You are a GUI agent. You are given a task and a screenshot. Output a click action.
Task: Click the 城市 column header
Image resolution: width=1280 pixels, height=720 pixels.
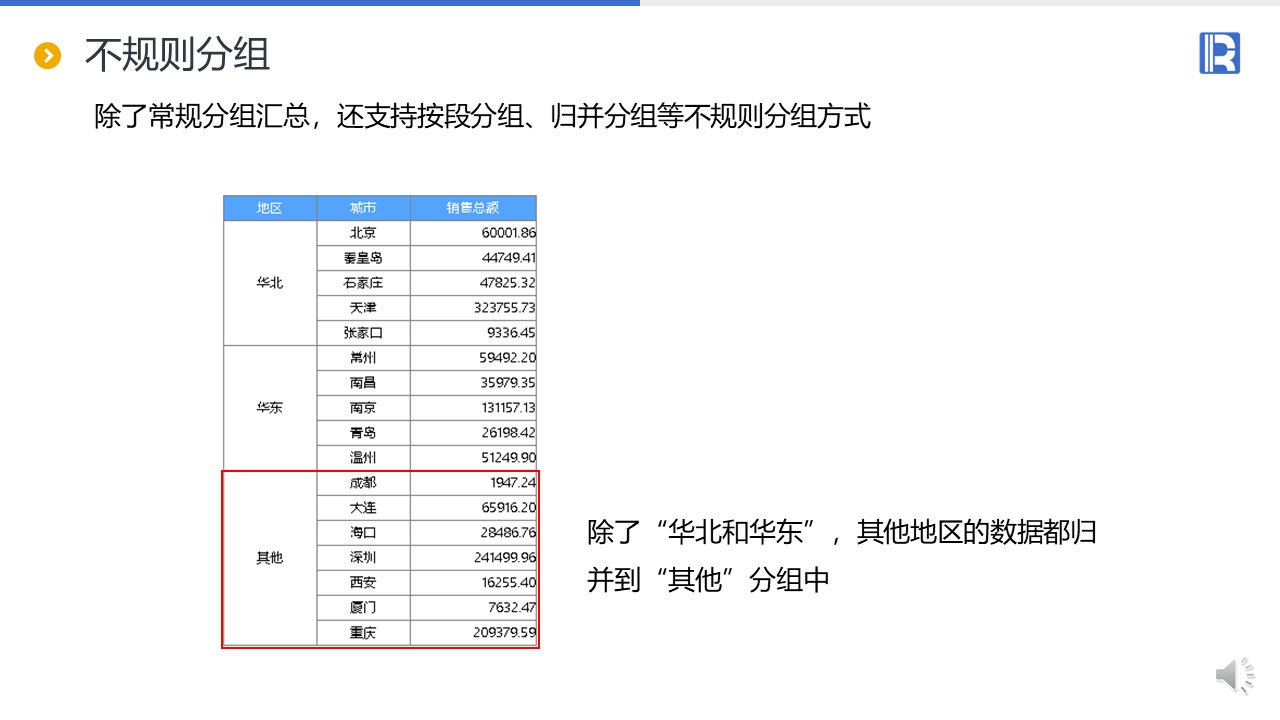pos(363,208)
